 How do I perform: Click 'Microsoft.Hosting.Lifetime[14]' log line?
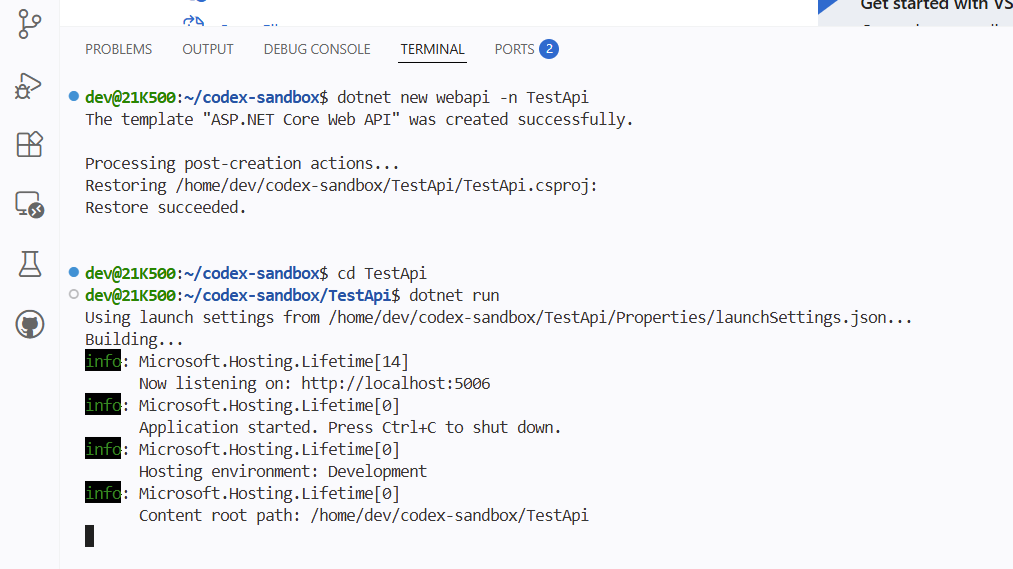coord(273,362)
